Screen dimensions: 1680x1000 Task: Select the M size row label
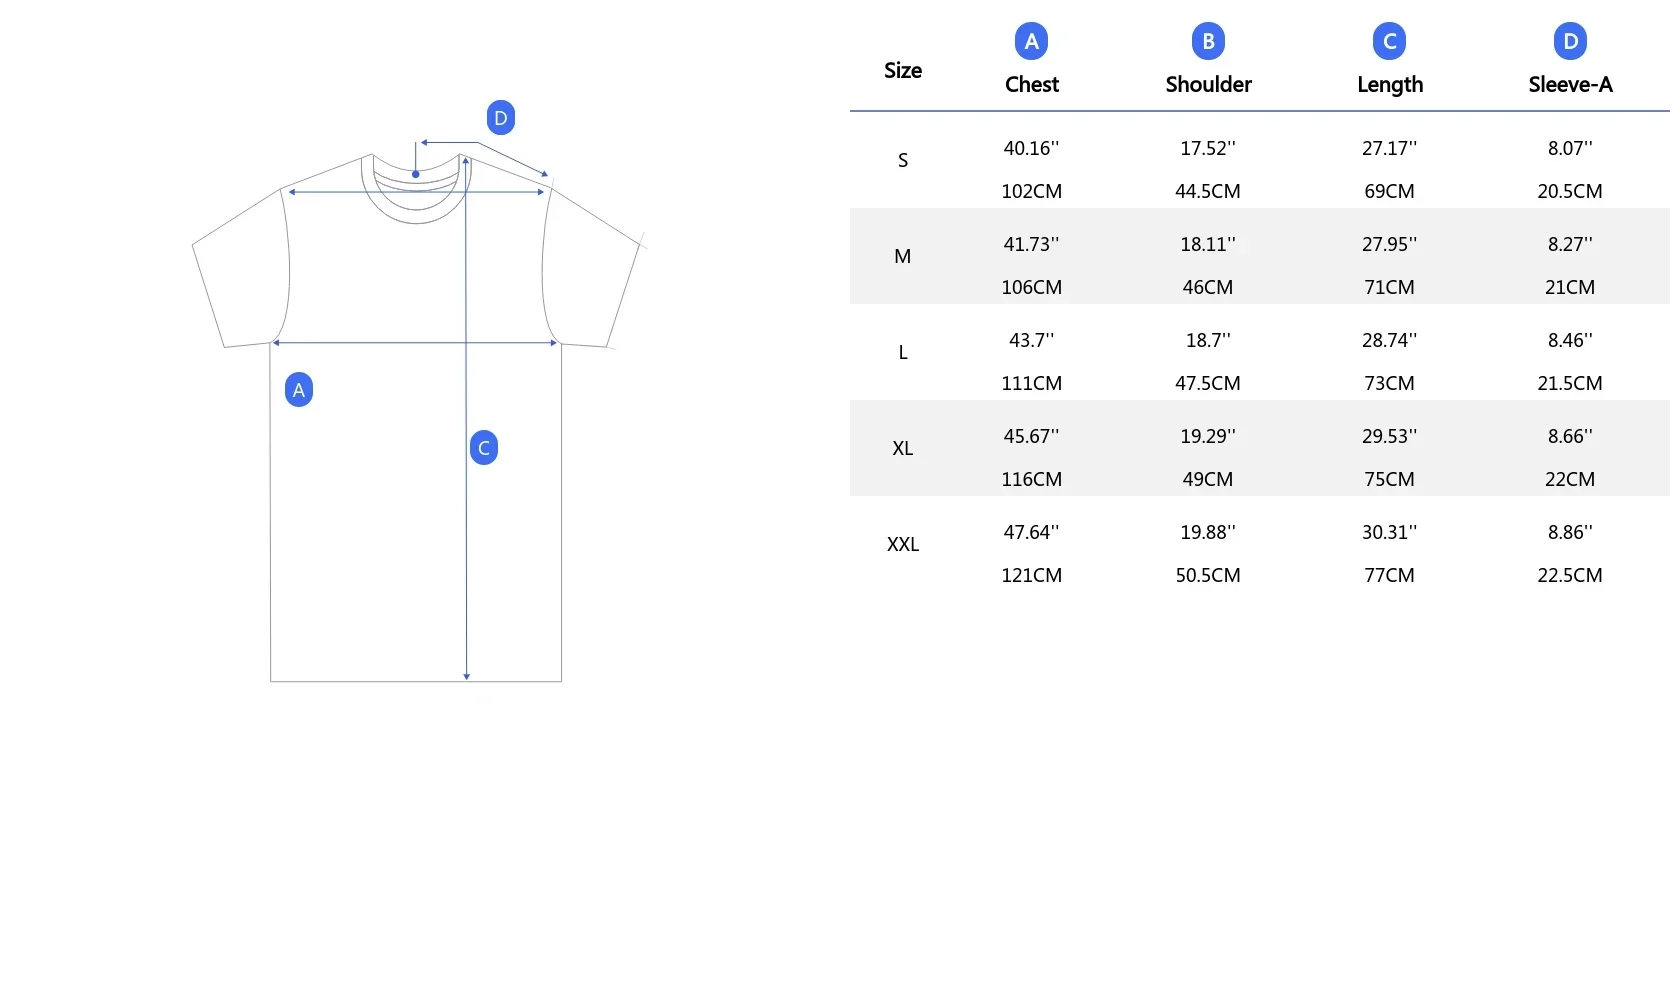coord(903,256)
